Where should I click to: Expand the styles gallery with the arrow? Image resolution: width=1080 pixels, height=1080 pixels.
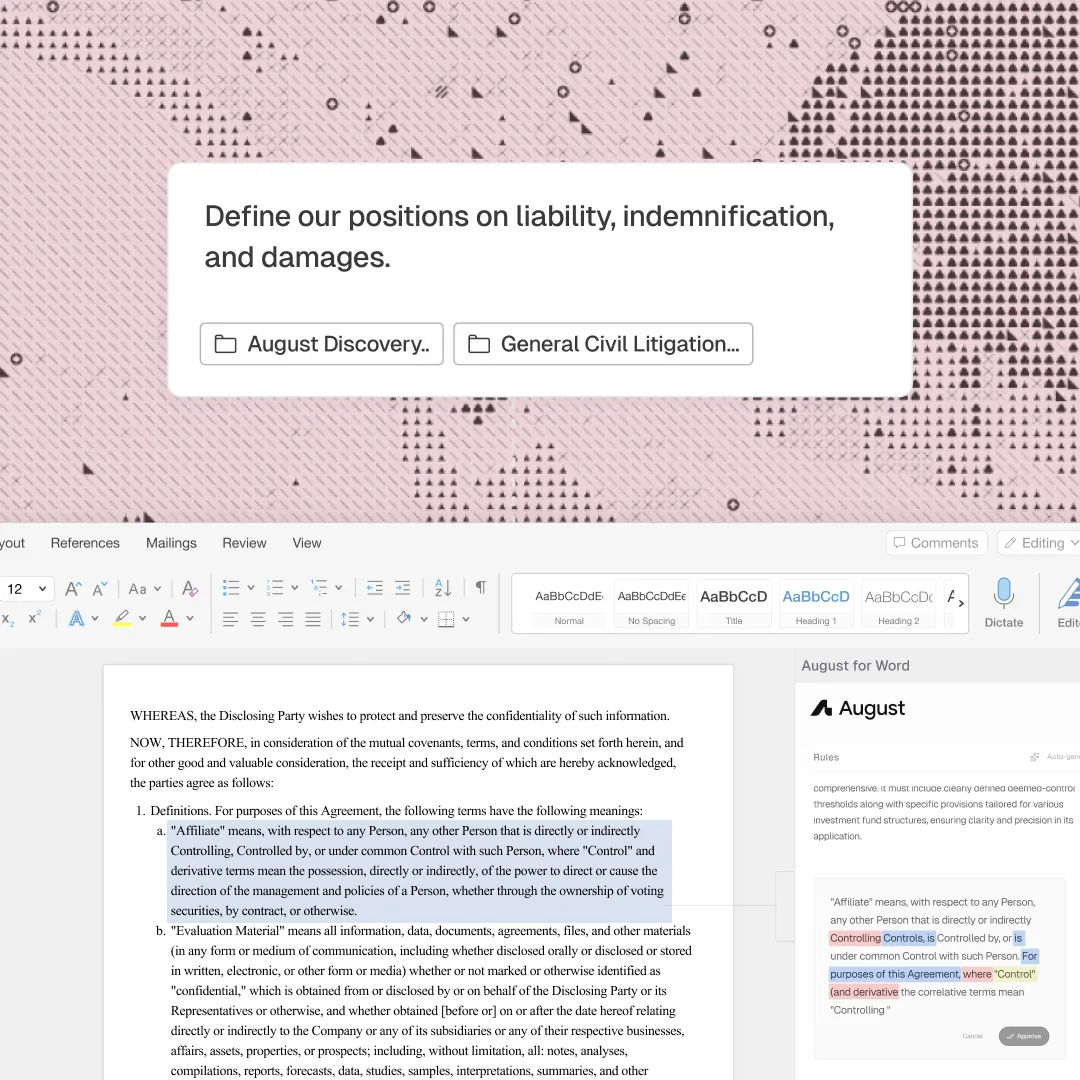point(961,603)
